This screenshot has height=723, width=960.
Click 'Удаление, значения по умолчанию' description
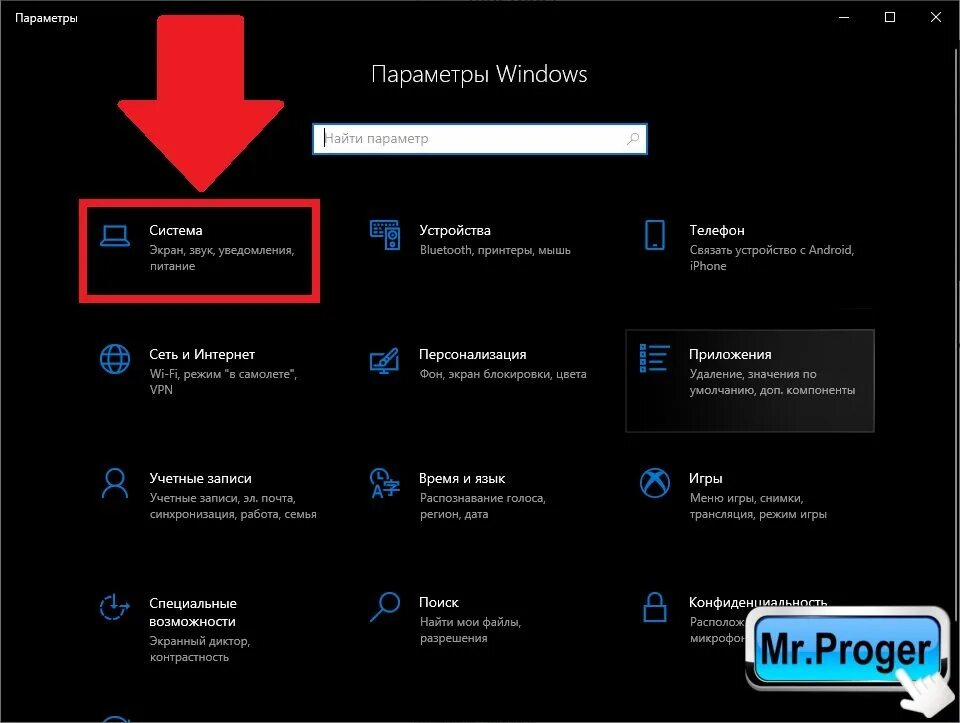coord(772,382)
